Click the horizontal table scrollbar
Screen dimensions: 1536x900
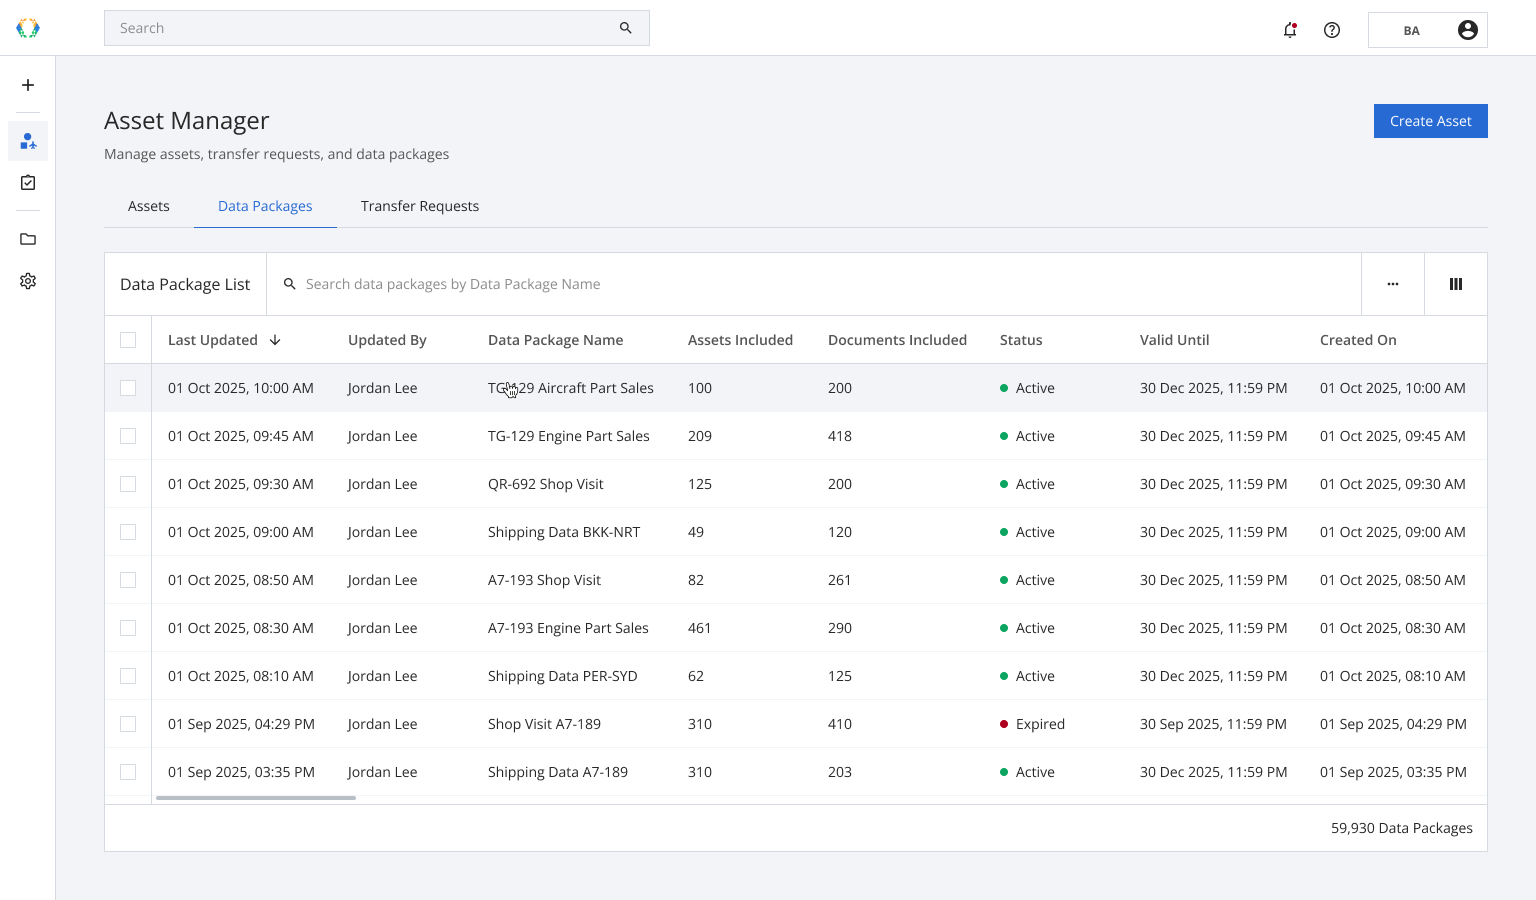[x=256, y=798]
